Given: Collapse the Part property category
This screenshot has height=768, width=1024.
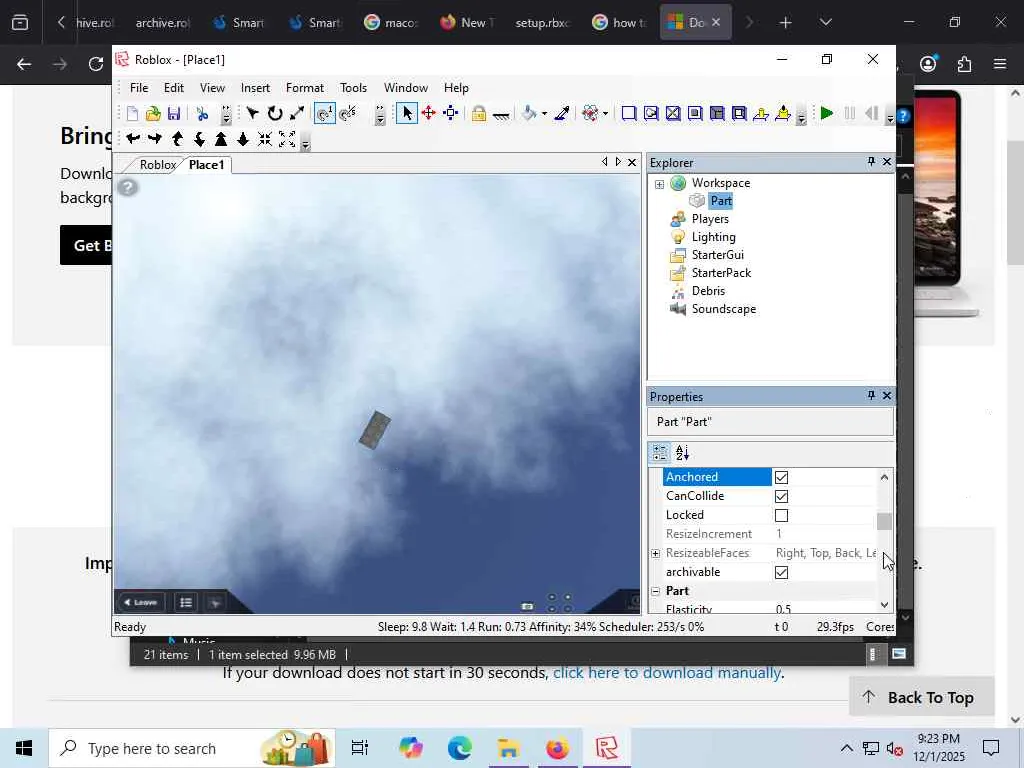Looking at the screenshot, I should tap(655, 591).
